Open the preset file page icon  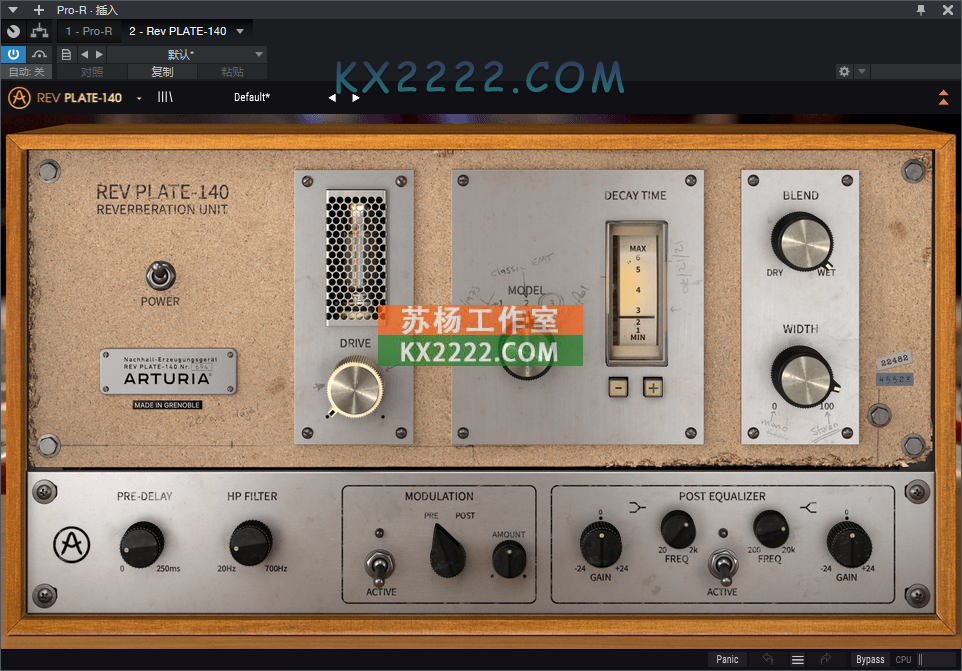tap(66, 54)
